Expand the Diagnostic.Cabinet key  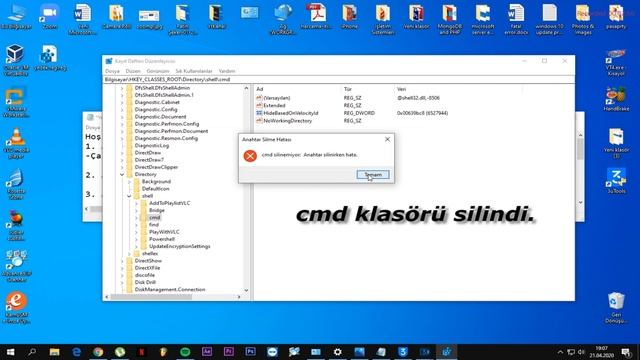[122, 102]
